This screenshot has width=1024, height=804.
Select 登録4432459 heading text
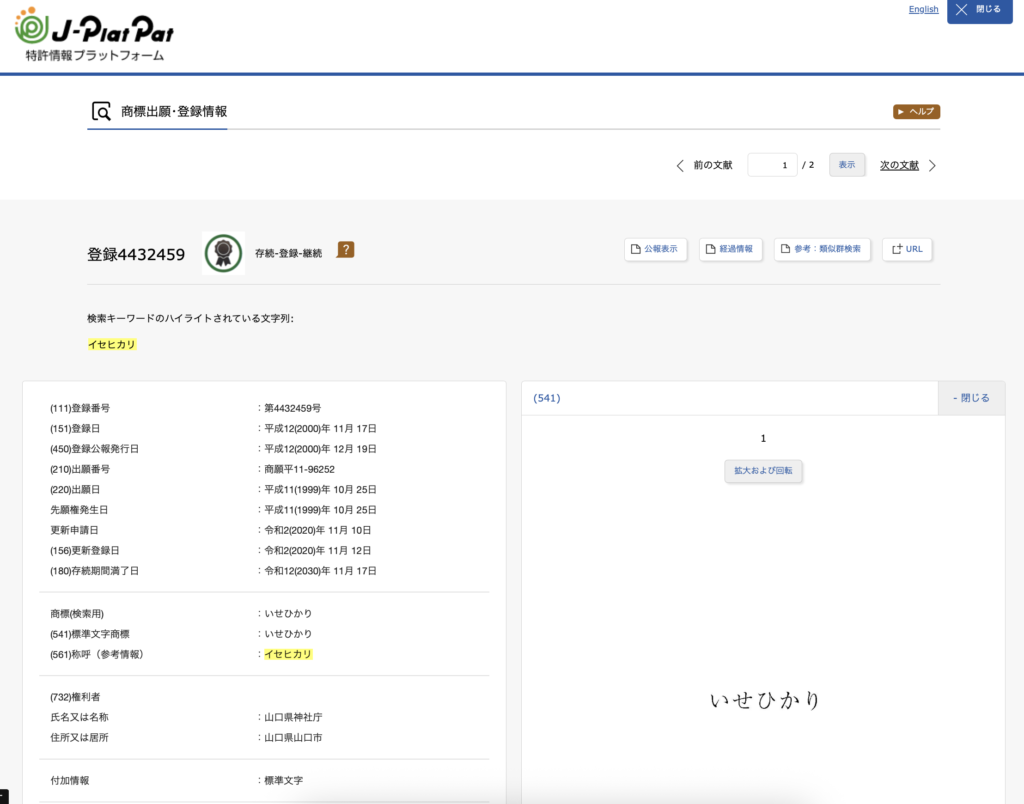[136, 254]
